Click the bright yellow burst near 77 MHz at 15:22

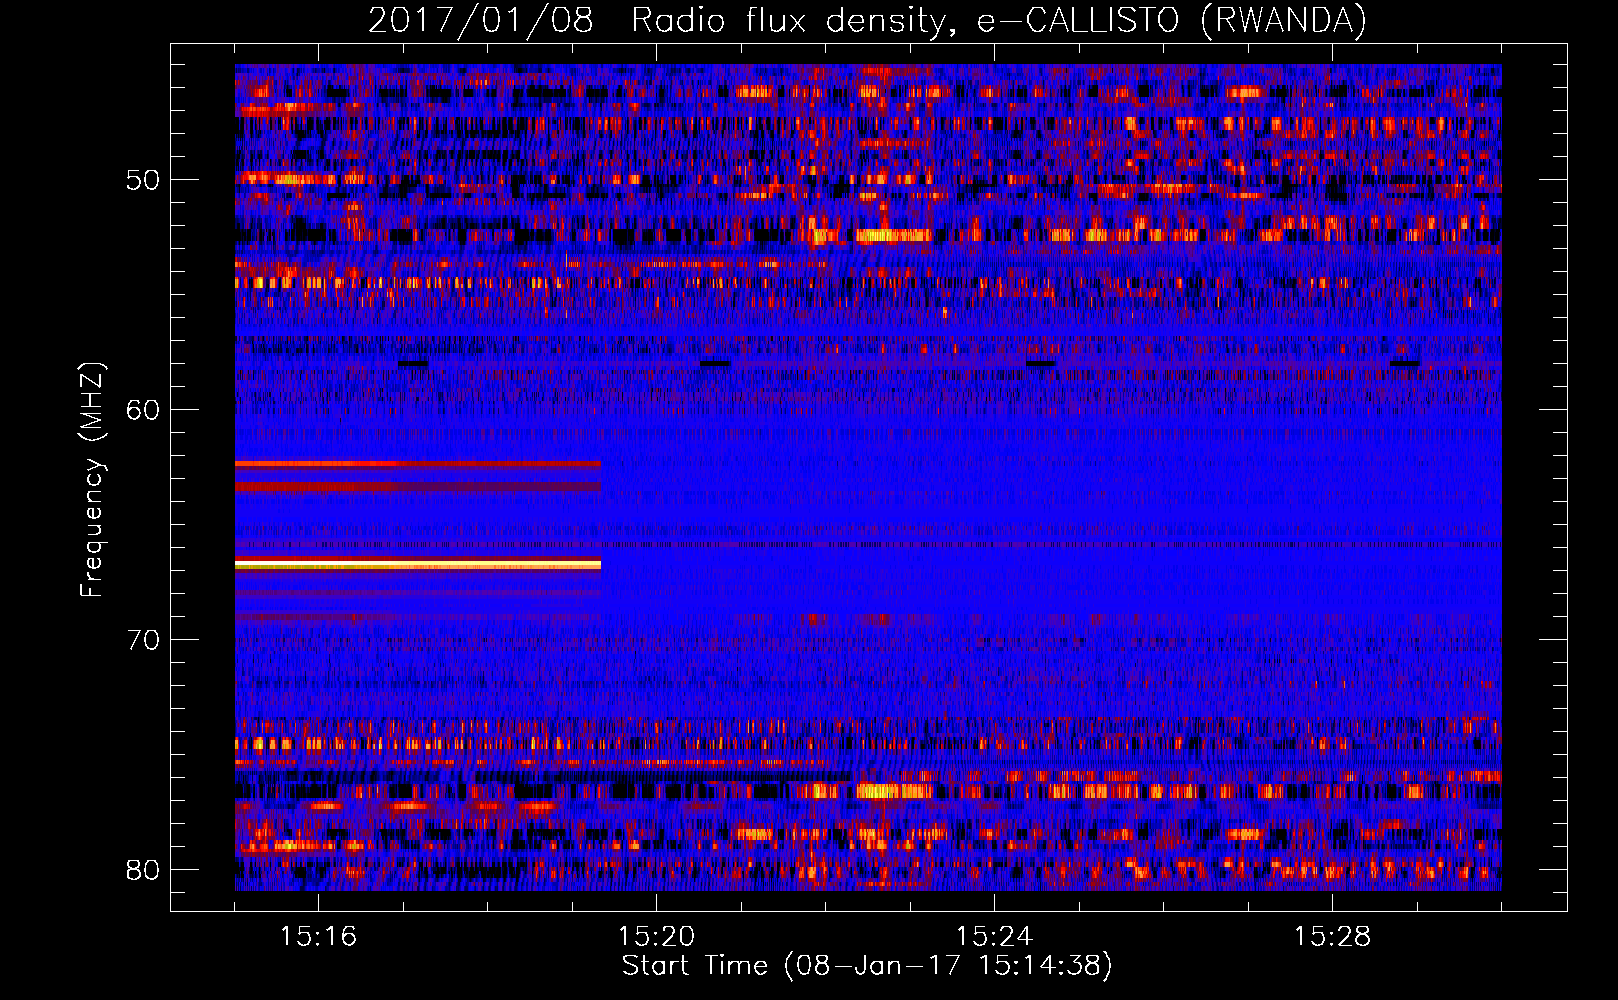[x=894, y=791]
